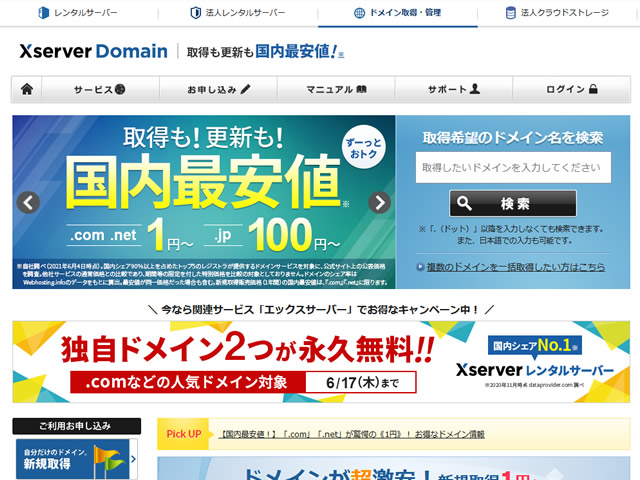This screenshot has width=640, height=480.
Task: Click the home icon in navigation bar
Action: click(27, 89)
